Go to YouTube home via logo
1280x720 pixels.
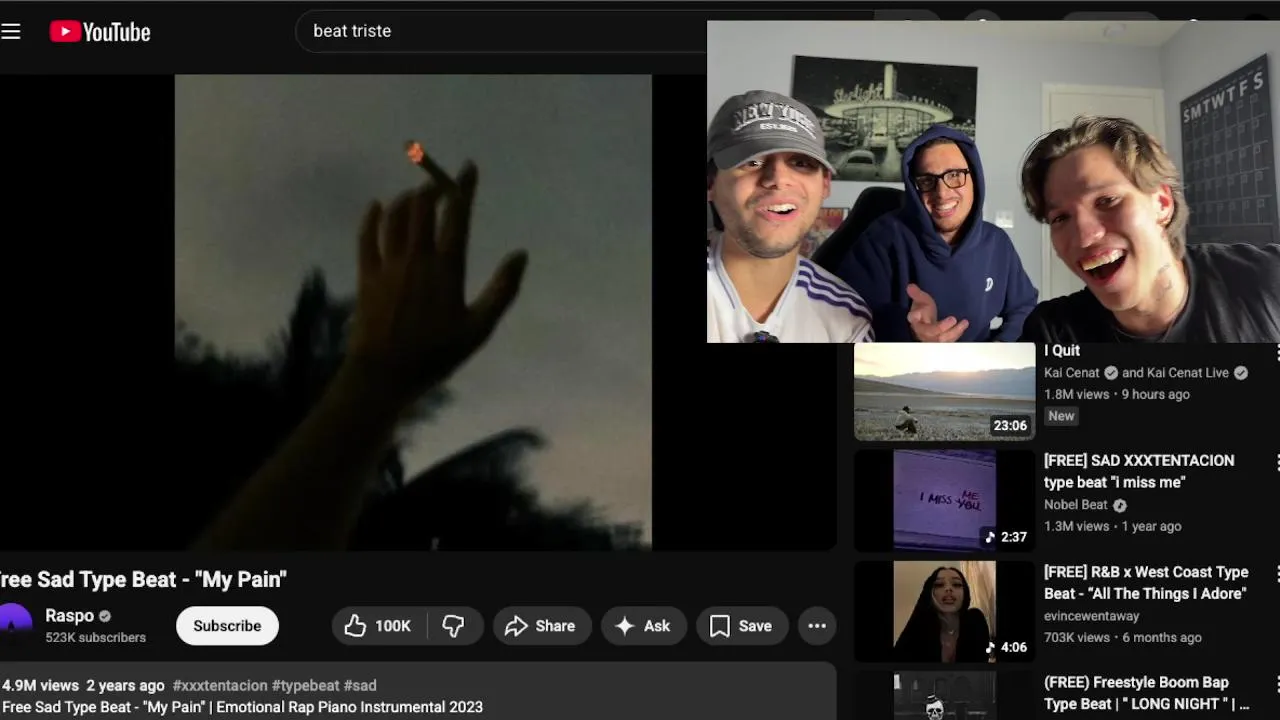pyautogui.click(x=100, y=32)
